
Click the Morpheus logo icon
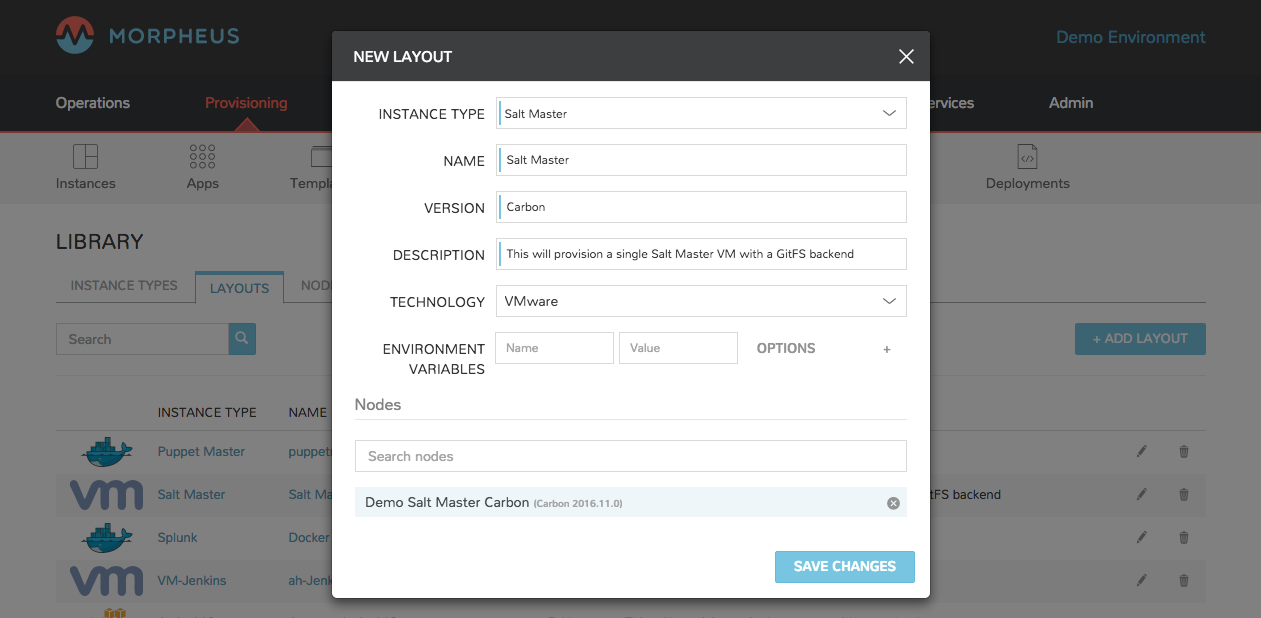pyautogui.click(x=75, y=36)
